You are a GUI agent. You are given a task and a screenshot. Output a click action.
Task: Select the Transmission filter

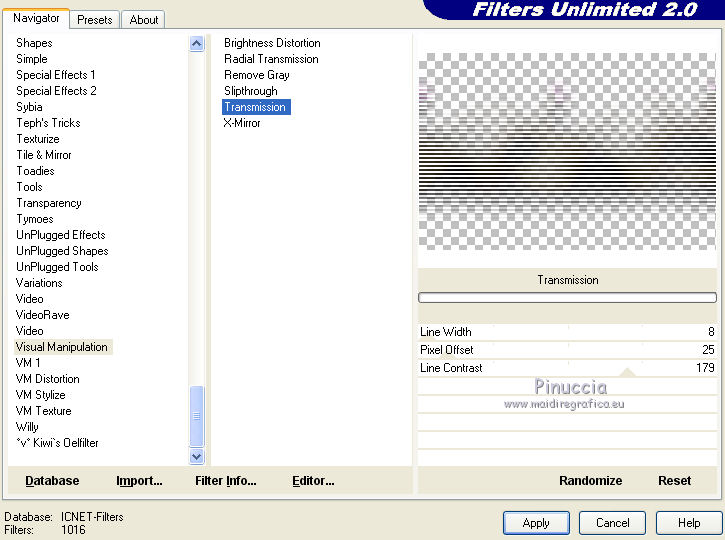[256, 107]
